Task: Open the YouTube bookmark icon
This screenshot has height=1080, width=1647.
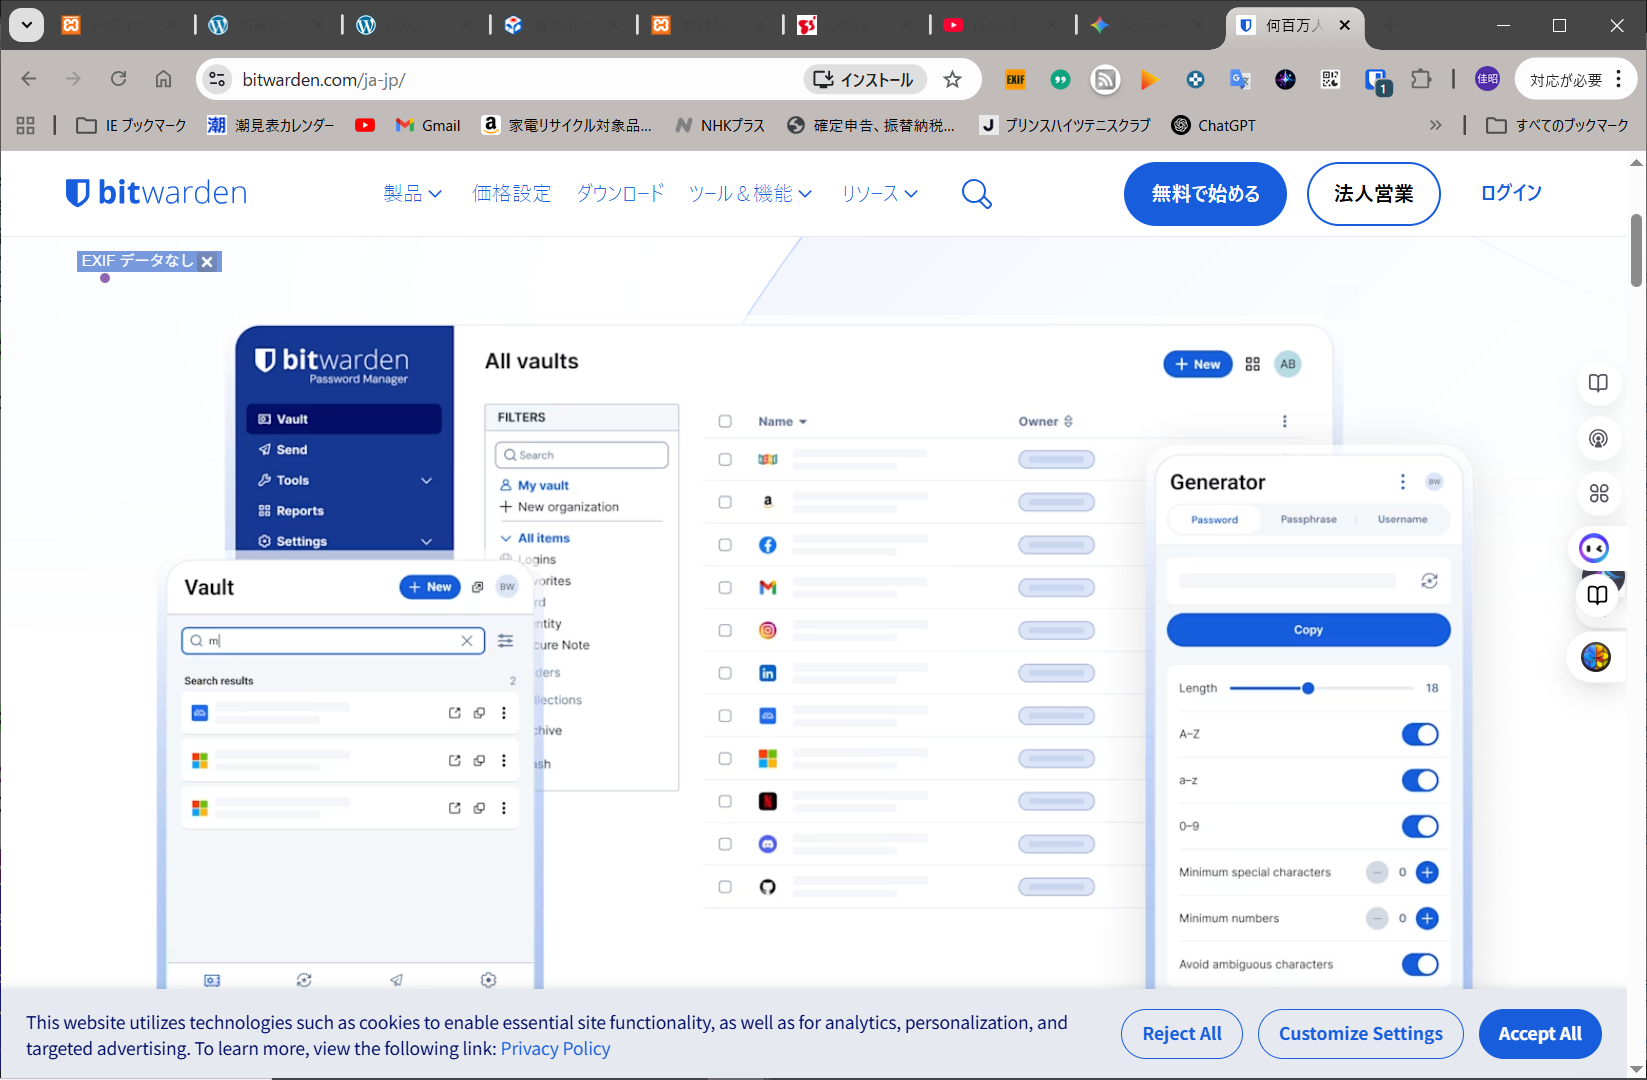Action: (365, 125)
